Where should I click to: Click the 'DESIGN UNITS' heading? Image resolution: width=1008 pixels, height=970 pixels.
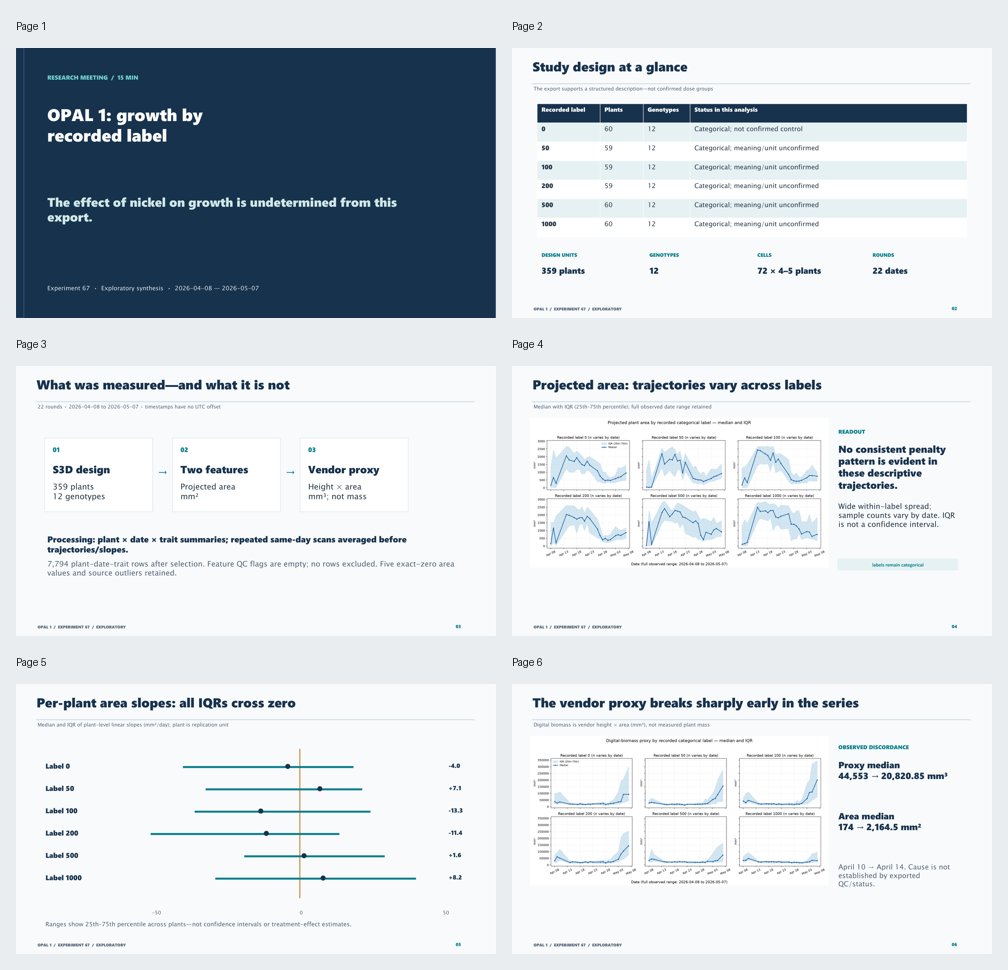click(559, 255)
